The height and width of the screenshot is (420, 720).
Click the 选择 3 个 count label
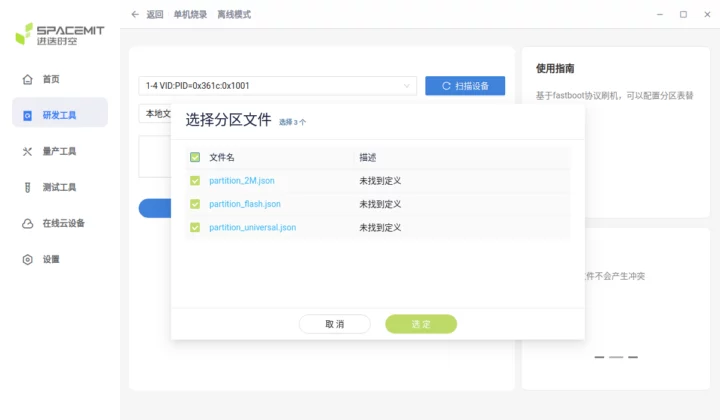tap(292, 122)
